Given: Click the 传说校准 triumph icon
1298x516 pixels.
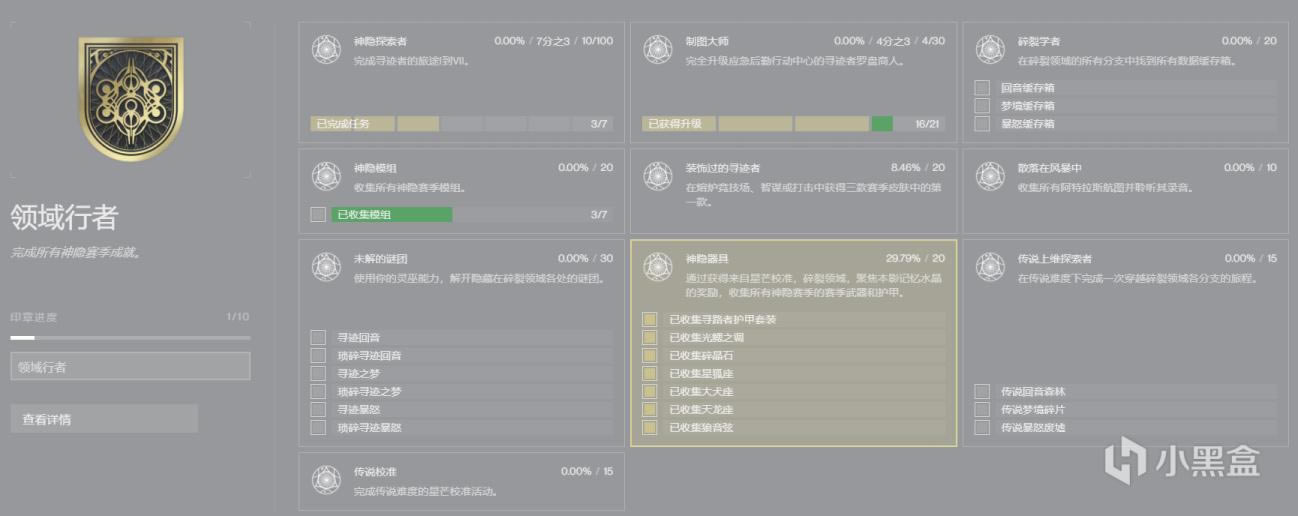Looking at the screenshot, I should pos(326,479).
